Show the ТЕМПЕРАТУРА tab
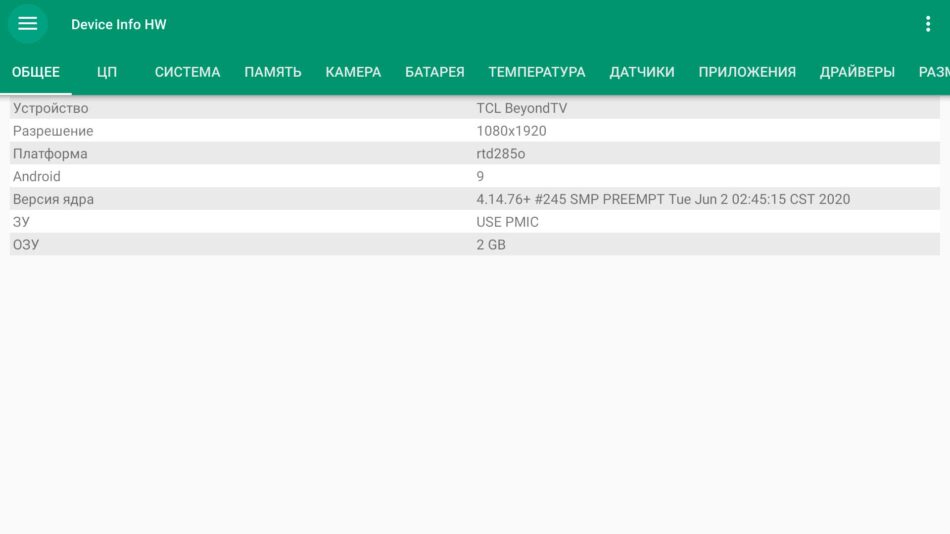Screen dimensions: 950x534 click(x=537, y=72)
